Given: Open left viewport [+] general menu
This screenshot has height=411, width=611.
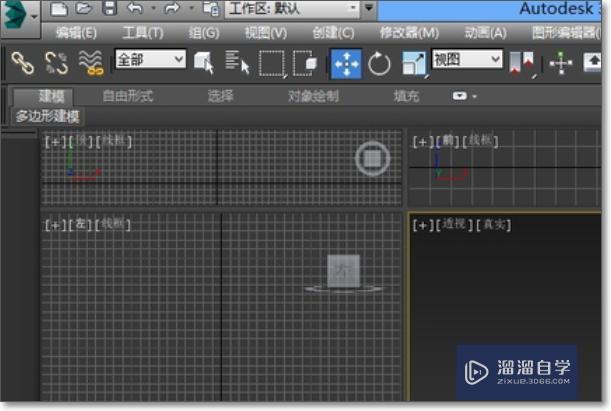Looking at the screenshot, I should [55, 225].
